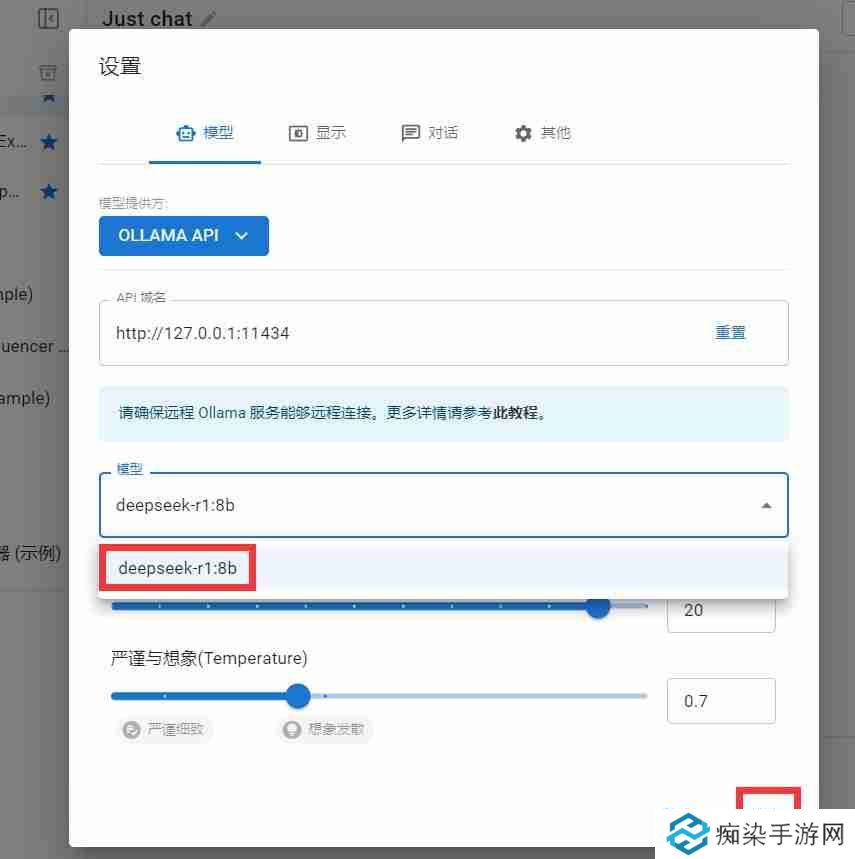Viewport: 855px width, 859px height.
Task: Switch to the 其他 tab
Action: tap(543, 132)
